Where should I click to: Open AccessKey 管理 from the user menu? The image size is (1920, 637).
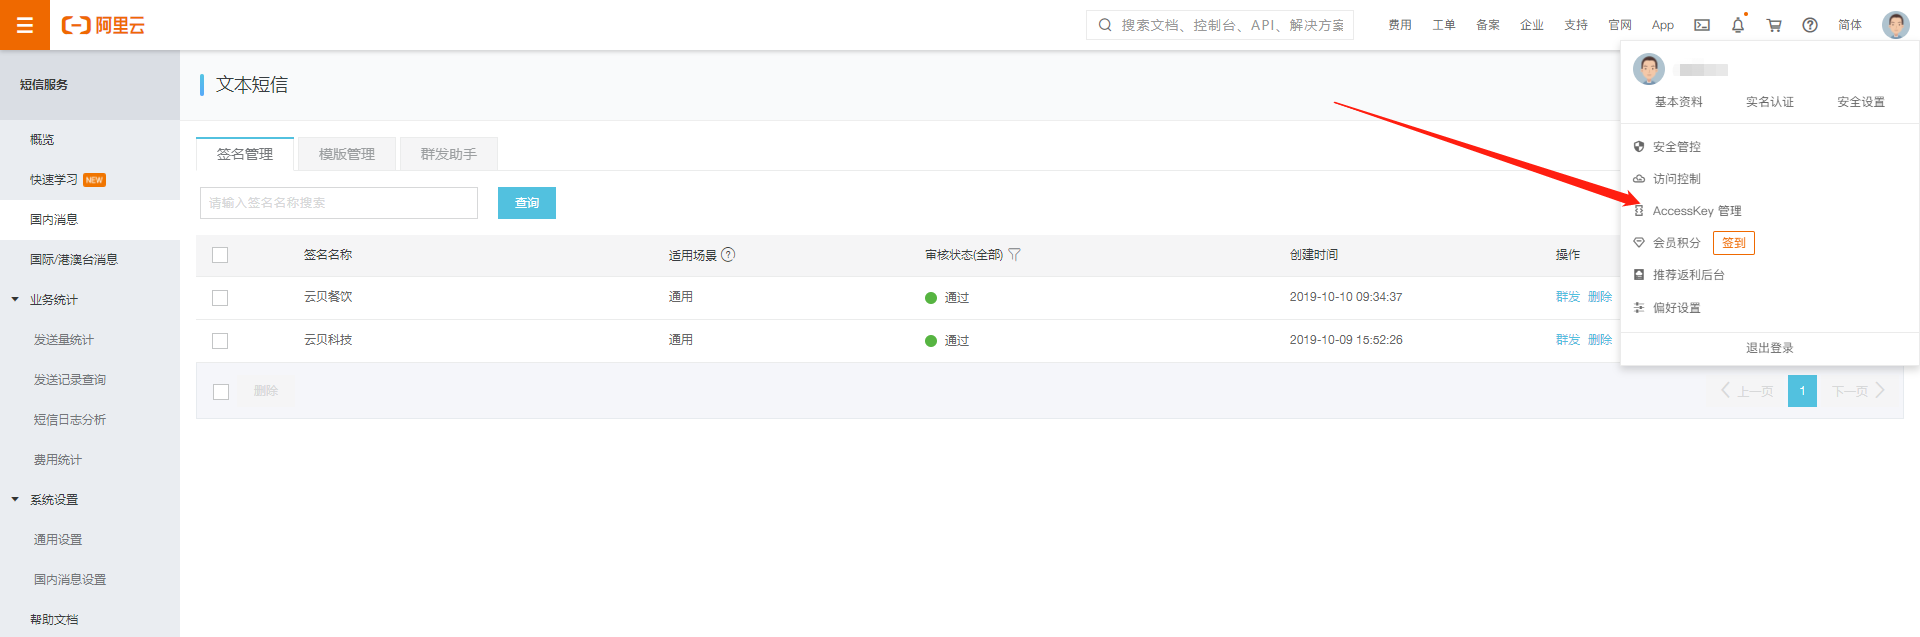pyautogui.click(x=1696, y=211)
